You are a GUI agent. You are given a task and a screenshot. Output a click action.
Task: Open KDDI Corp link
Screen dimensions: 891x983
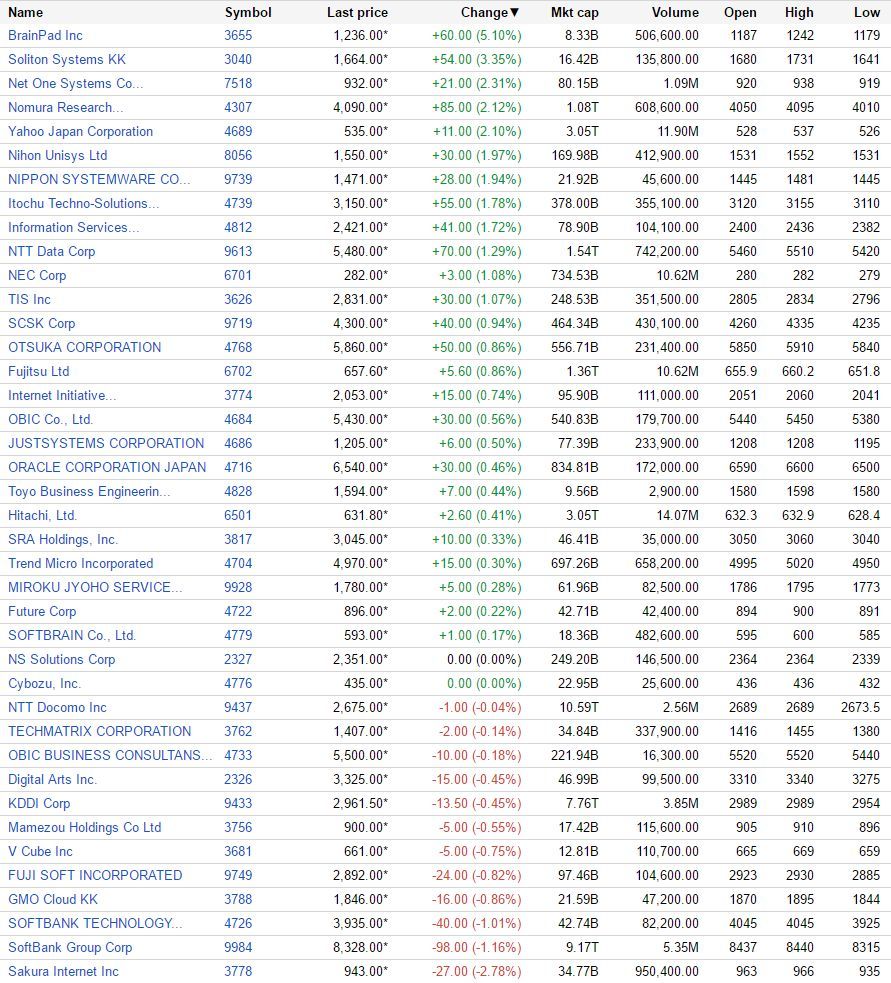pyautogui.click(x=39, y=803)
